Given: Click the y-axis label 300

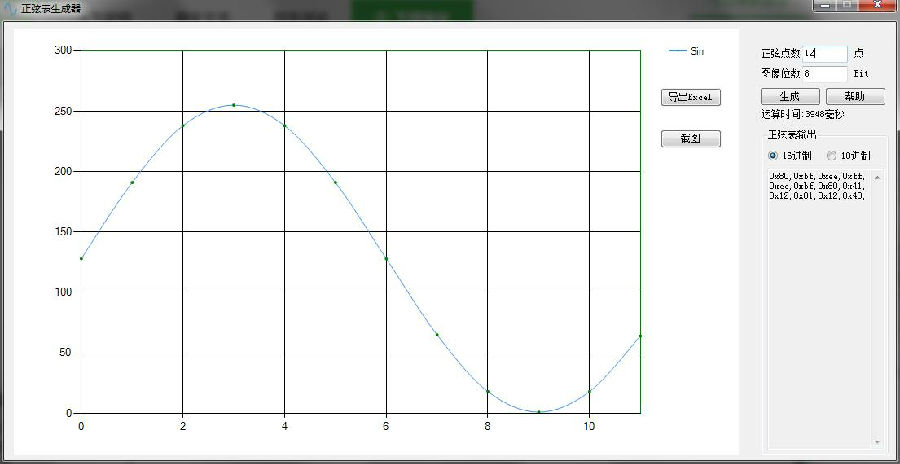Looking at the screenshot, I should click(63, 51).
